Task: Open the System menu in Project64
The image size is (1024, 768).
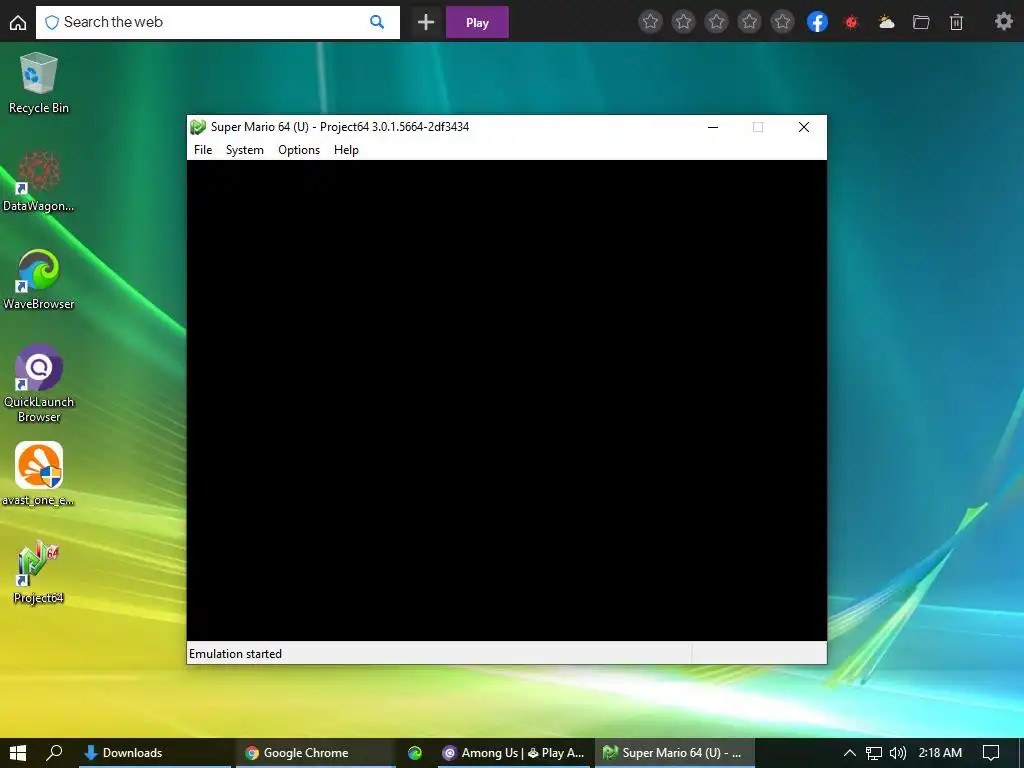Action: [244, 150]
